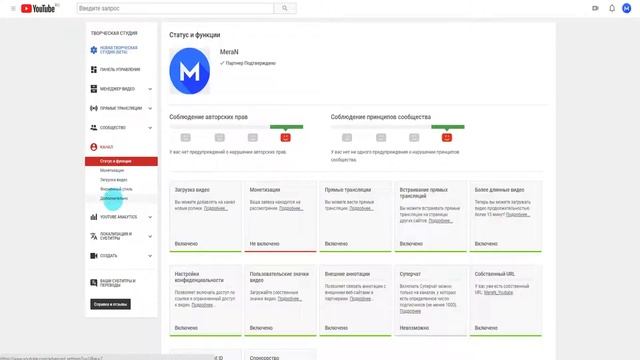
Task: Expand the Менеджер видео section
Action: [x=150, y=89]
